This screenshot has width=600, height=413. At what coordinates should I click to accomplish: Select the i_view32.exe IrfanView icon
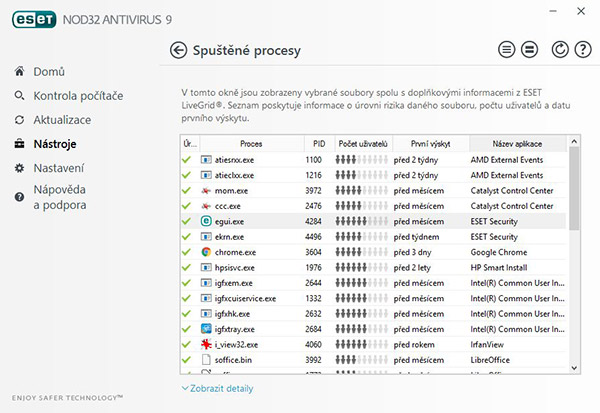pyautogui.click(x=206, y=344)
